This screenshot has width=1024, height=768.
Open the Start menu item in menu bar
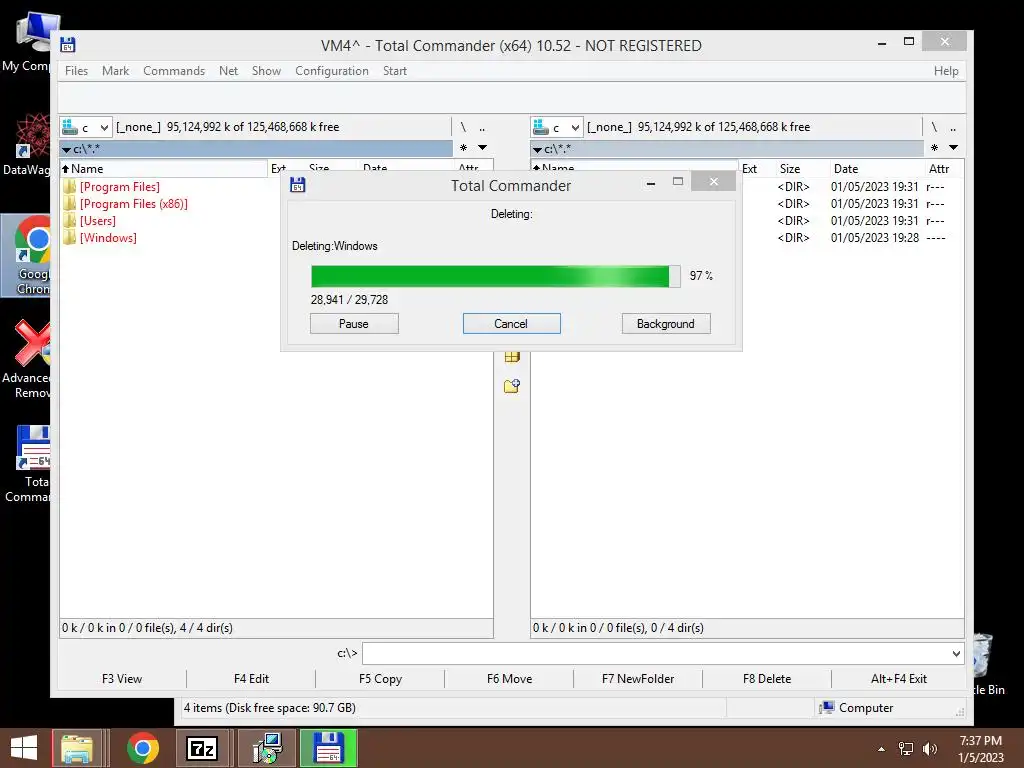(395, 71)
